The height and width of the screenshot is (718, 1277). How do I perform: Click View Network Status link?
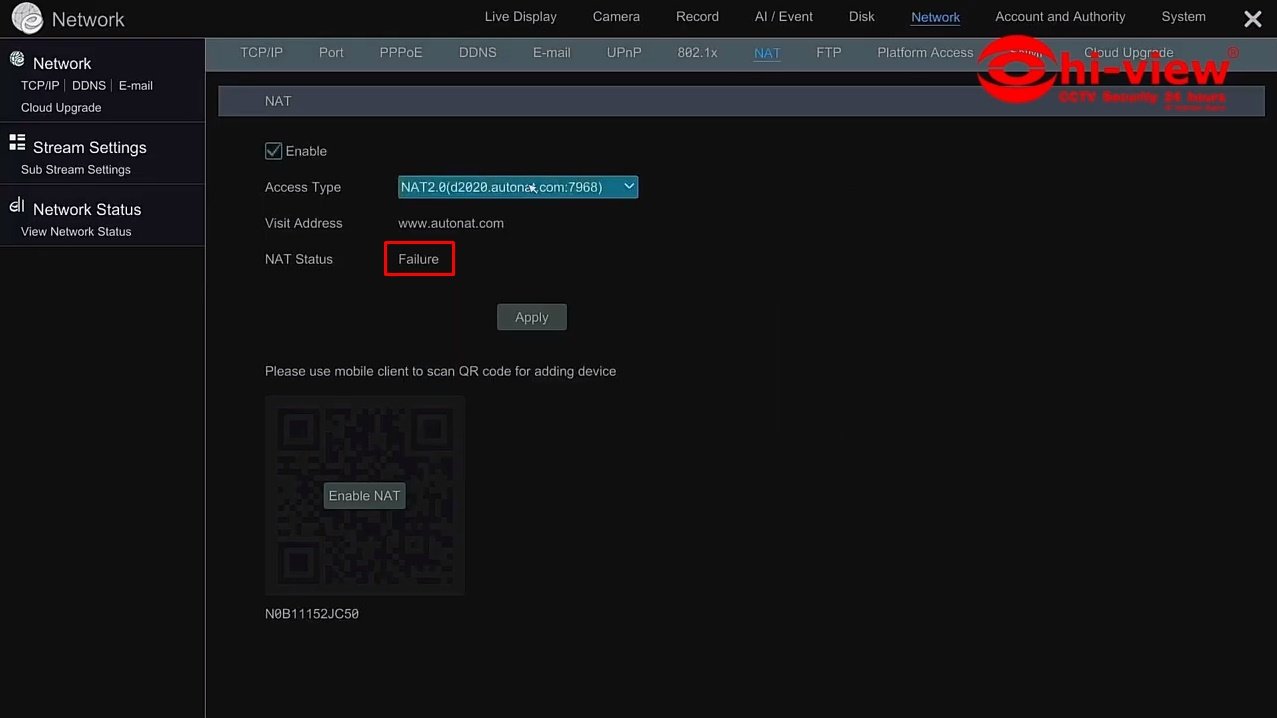(x=76, y=232)
